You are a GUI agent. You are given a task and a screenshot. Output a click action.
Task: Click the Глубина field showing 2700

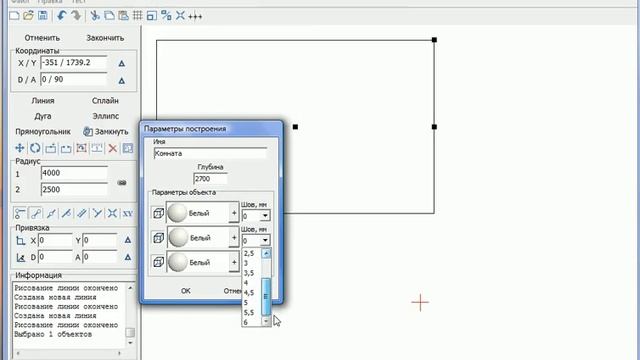[x=210, y=179]
